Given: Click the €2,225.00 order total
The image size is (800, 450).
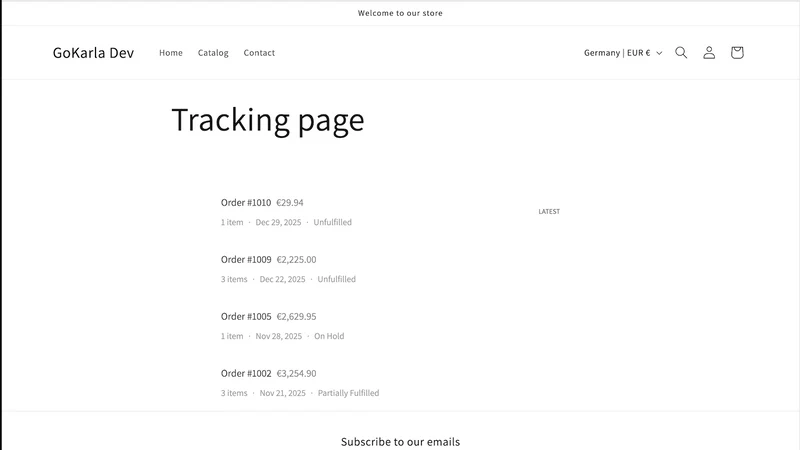Looking at the screenshot, I should 296,260.
